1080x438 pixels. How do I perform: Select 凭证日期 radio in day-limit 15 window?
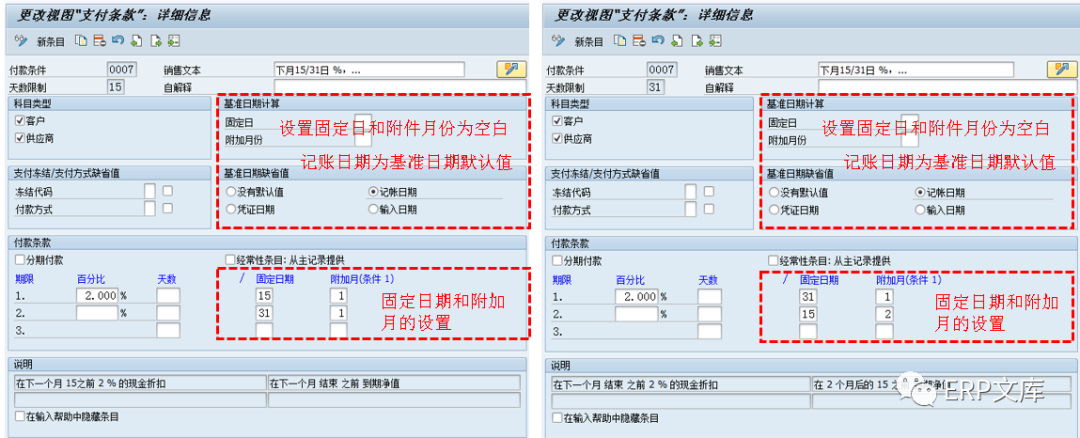229,209
